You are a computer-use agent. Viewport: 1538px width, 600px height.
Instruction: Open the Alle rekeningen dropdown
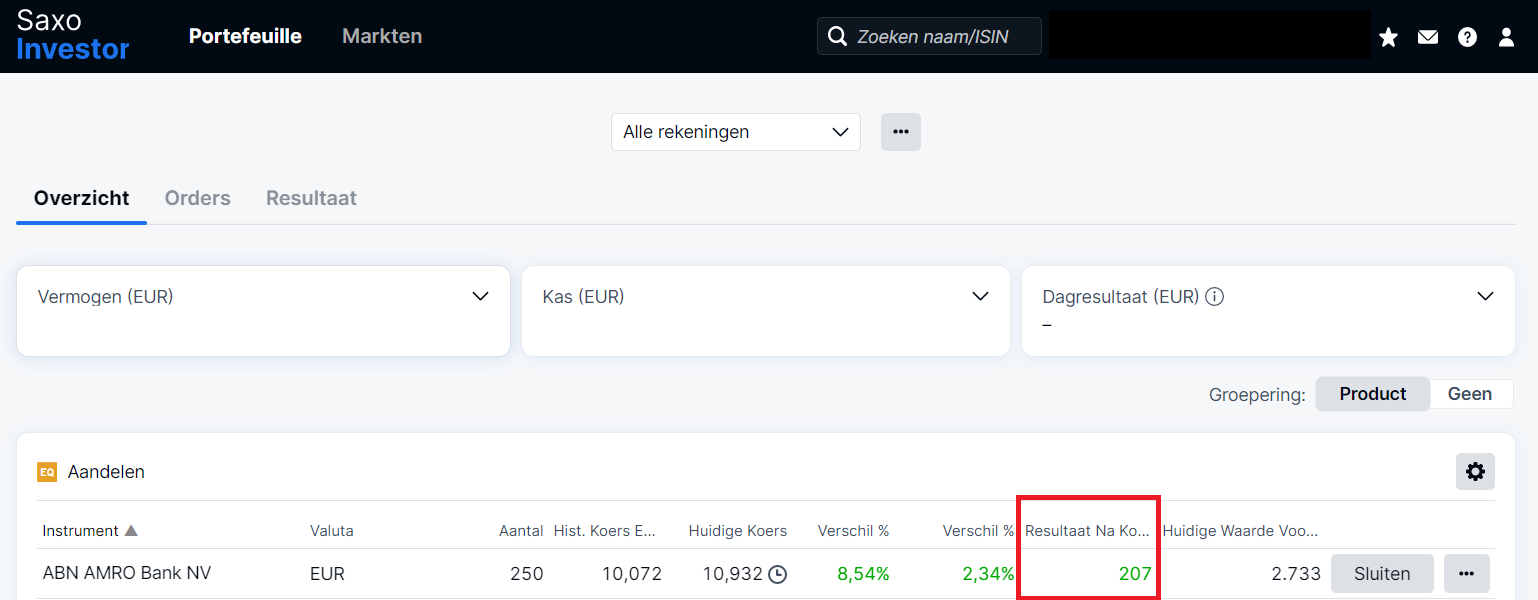coord(736,132)
